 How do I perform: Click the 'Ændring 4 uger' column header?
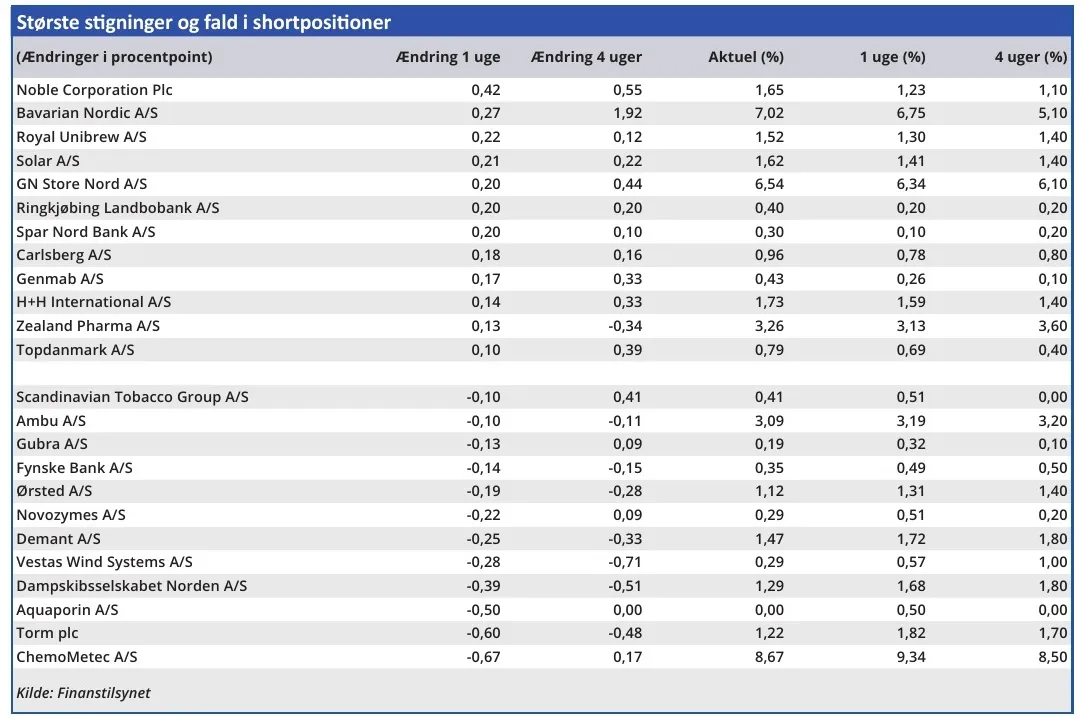[x=587, y=57]
